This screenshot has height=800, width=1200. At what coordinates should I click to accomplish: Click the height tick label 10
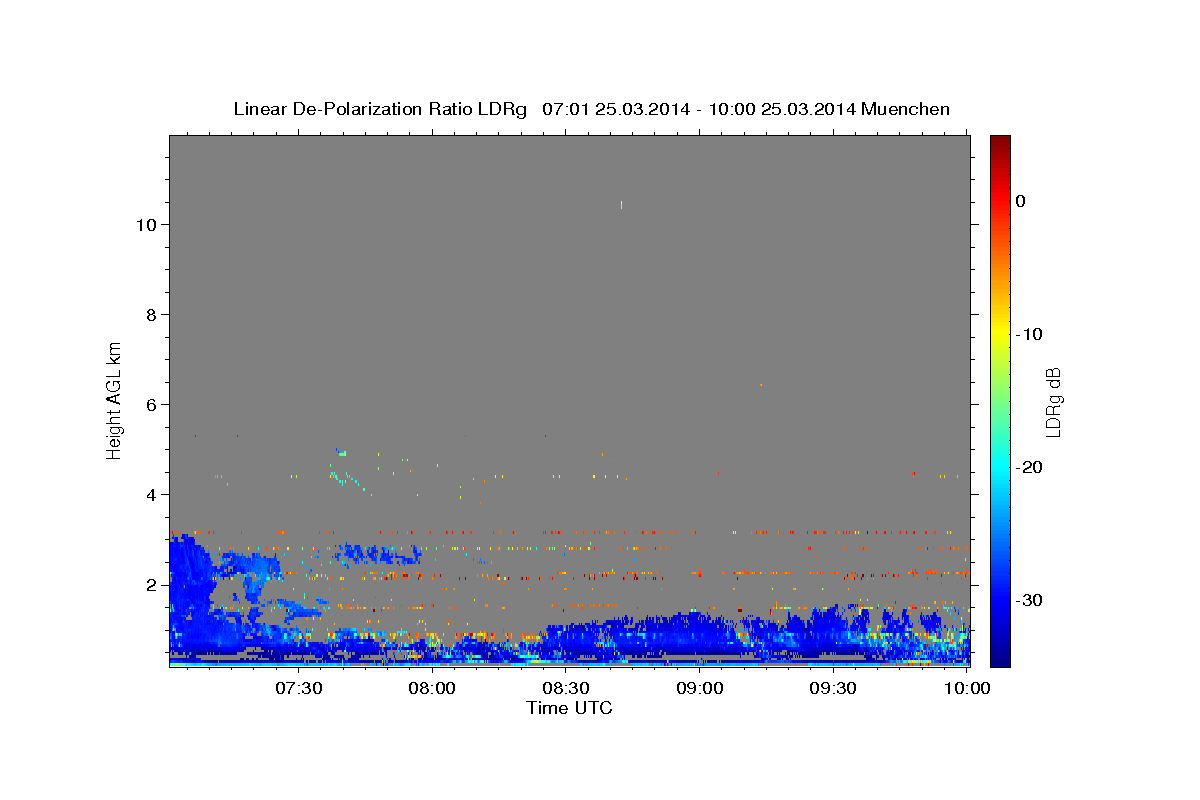click(146, 225)
